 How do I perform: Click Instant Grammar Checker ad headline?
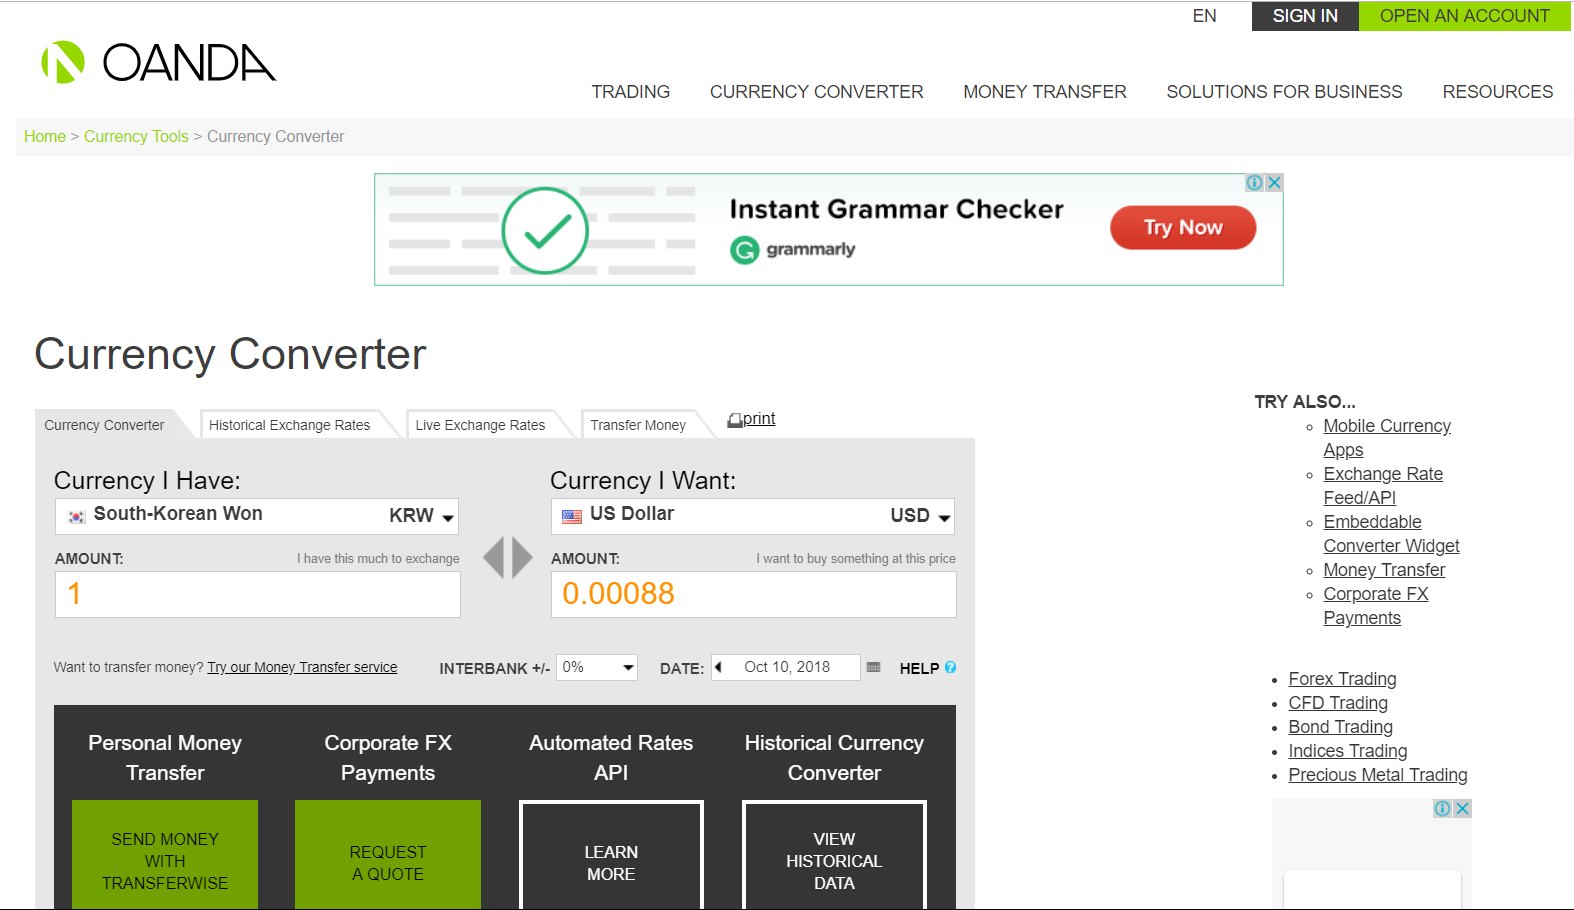tap(897, 209)
